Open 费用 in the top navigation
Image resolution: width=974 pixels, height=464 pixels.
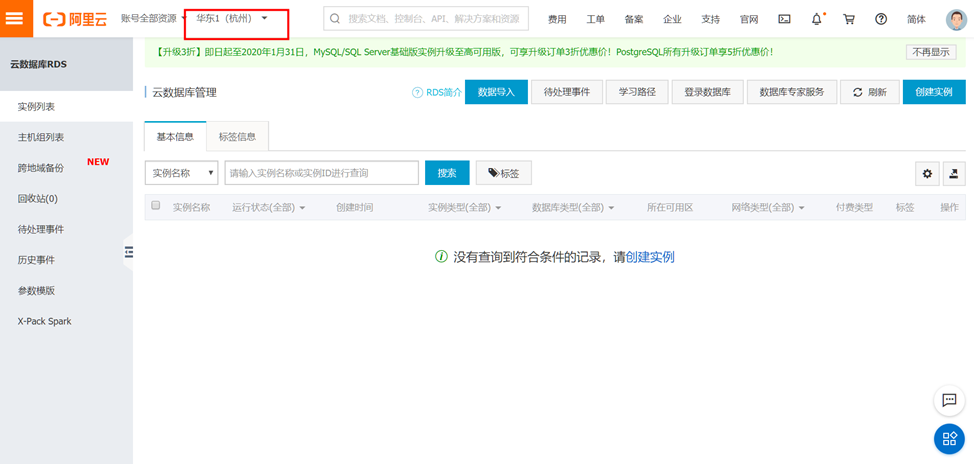(x=557, y=19)
